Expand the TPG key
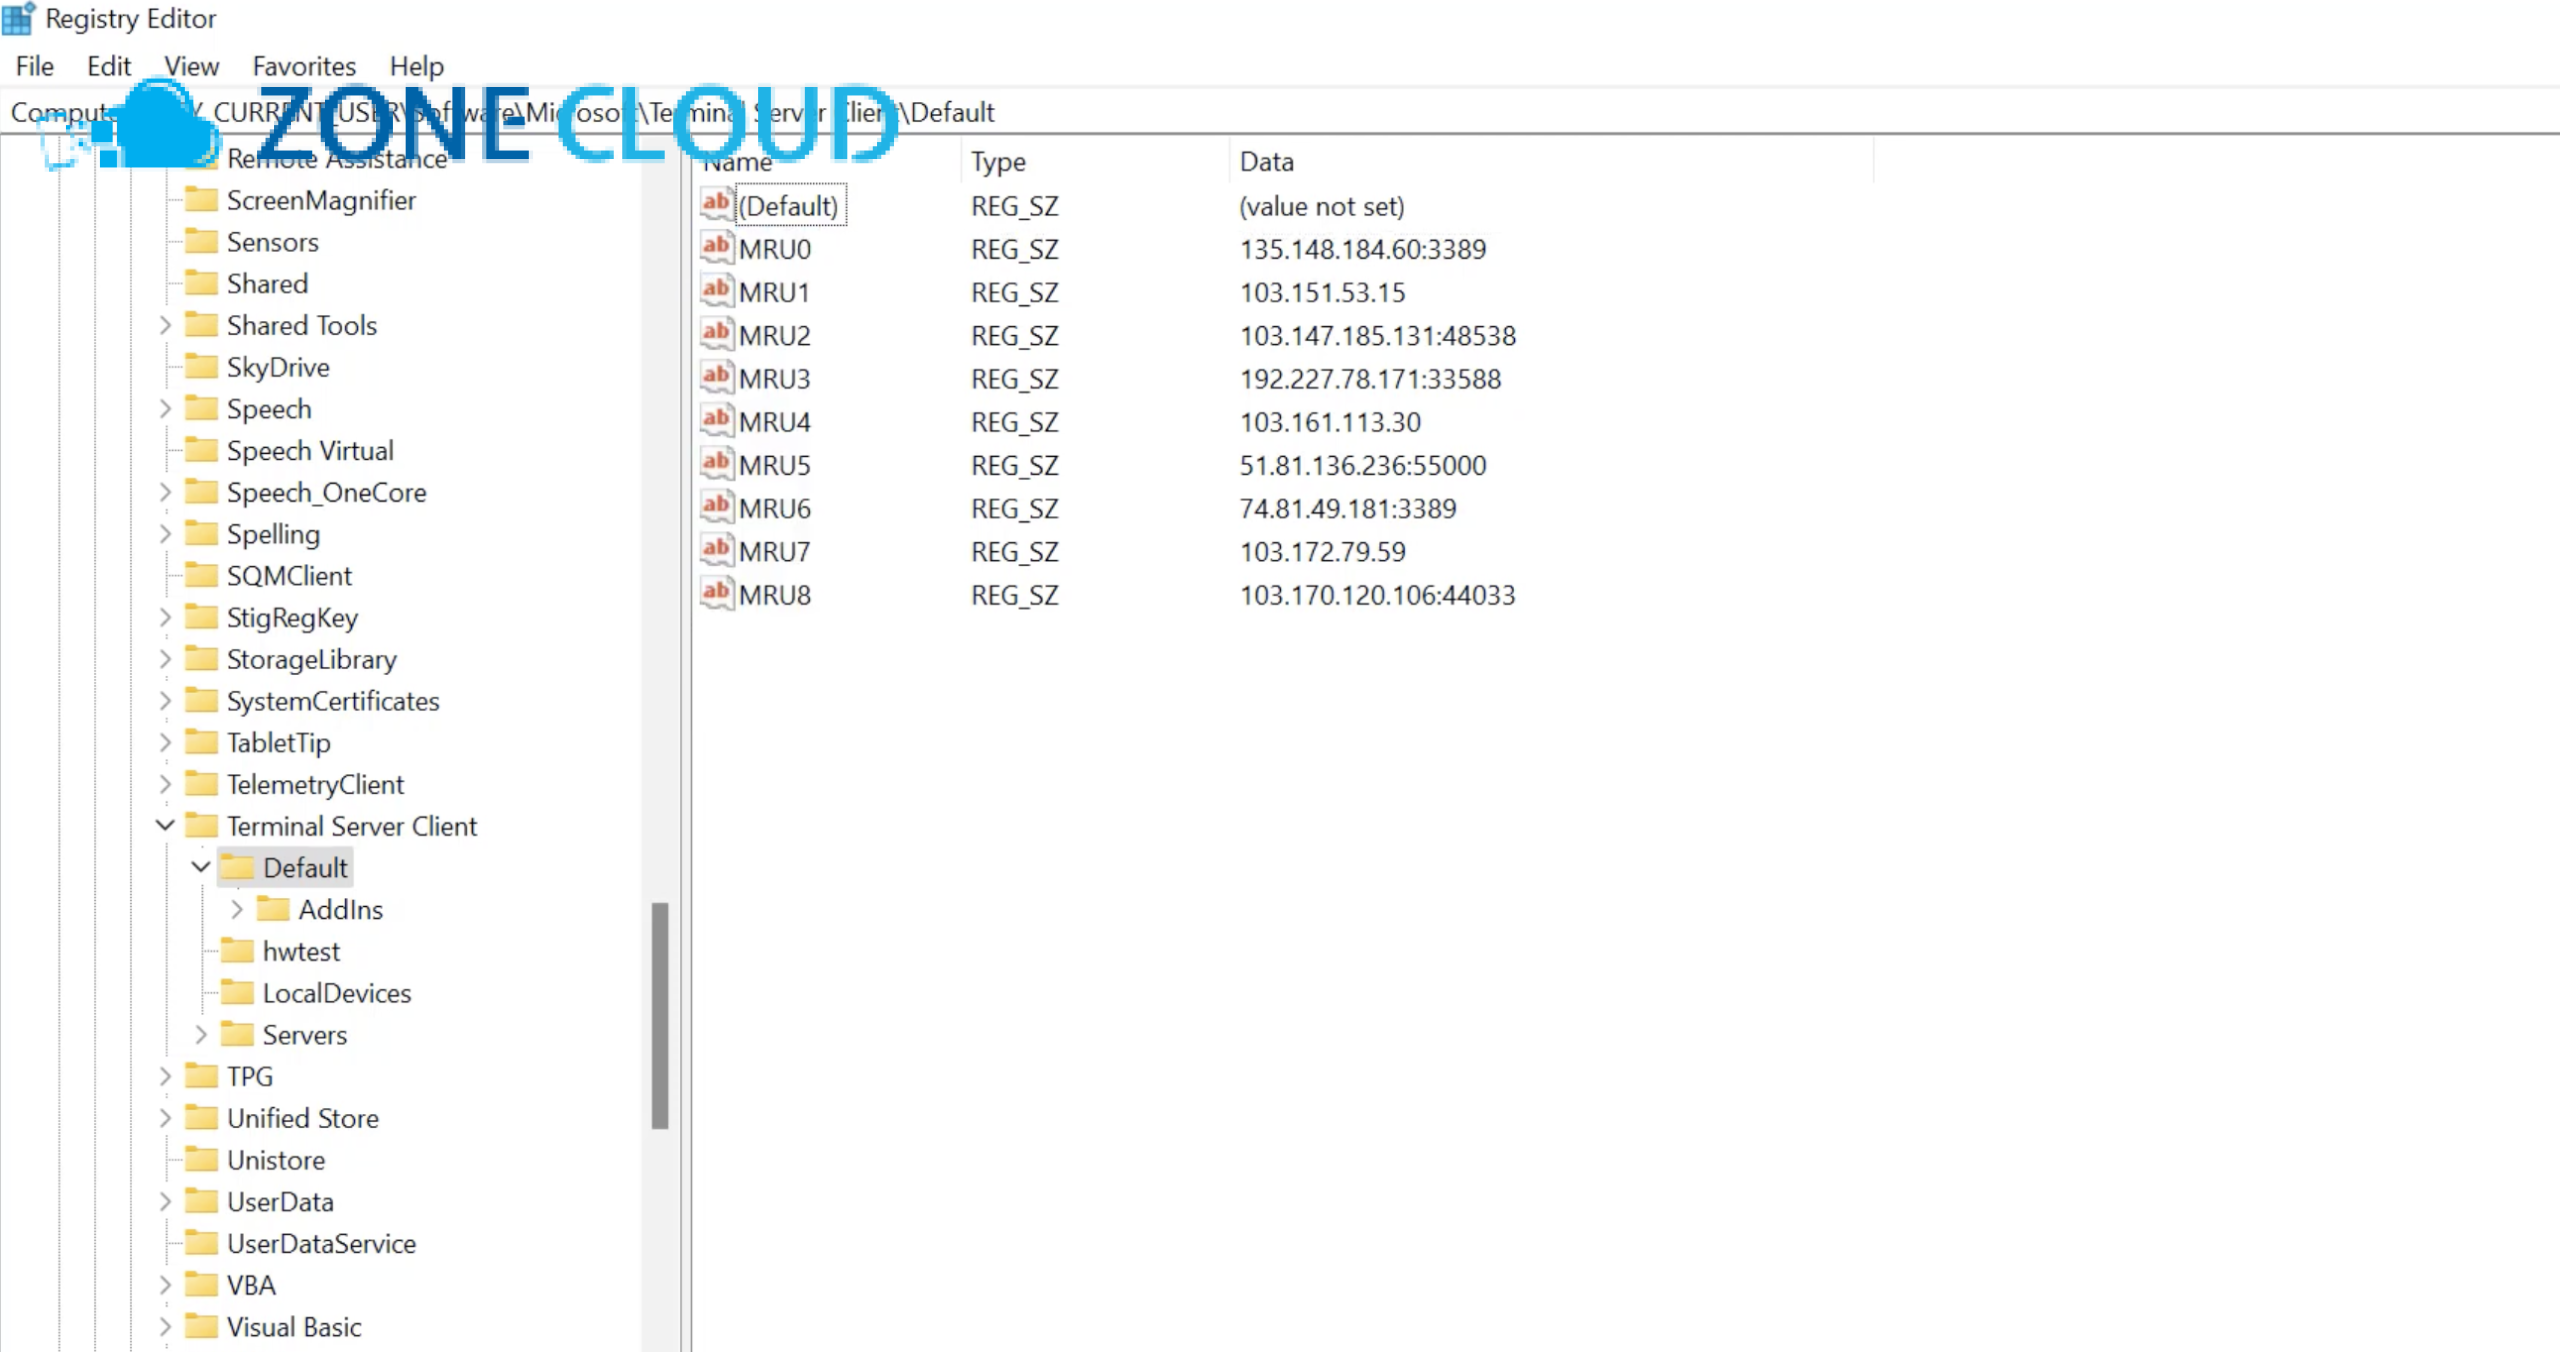This screenshot has height=1352, width=2560. pyautogui.click(x=165, y=1076)
